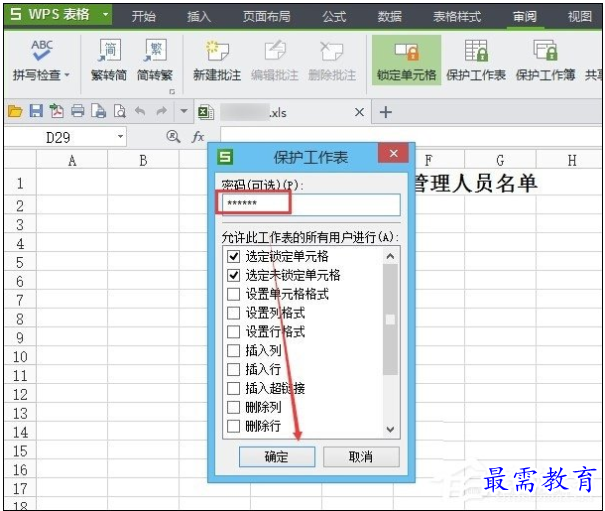The image size is (605, 511).
Task: Confirm protection with 确定 button
Action: [x=277, y=457]
